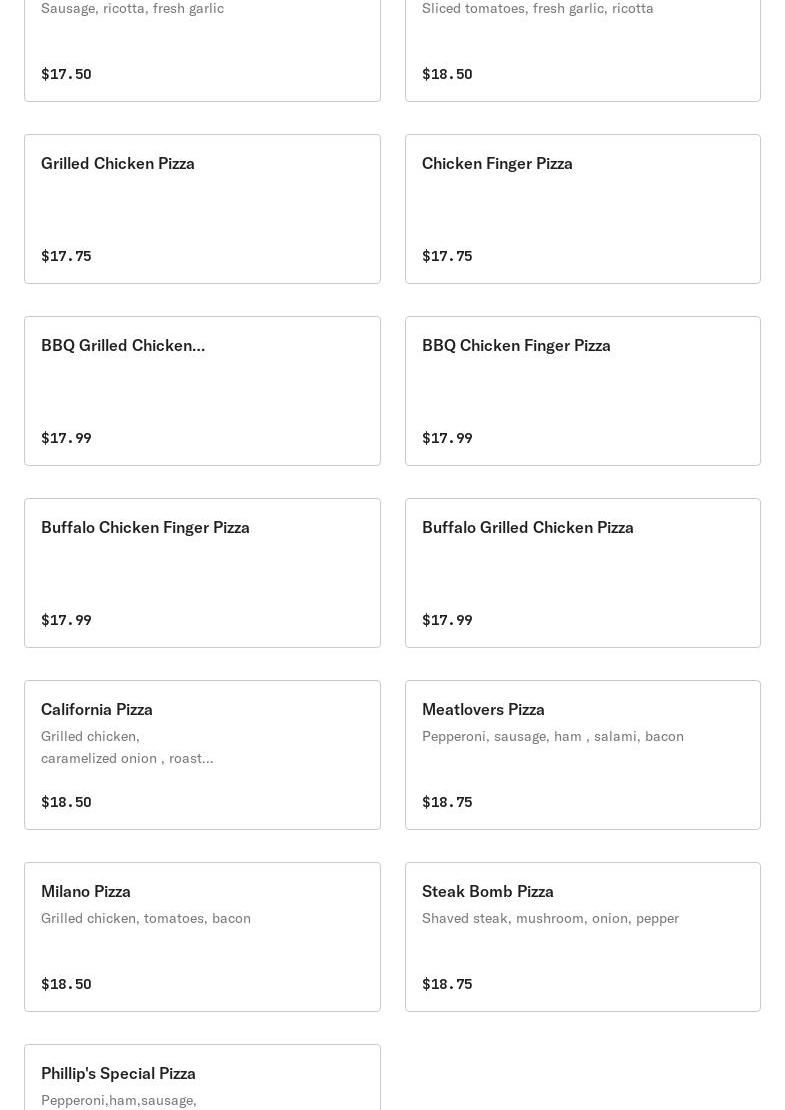Image resolution: width=785 pixels, height=1110 pixels.
Task: Click the Milano Pizza $18.50 price
Action: (x=66, y=984)
